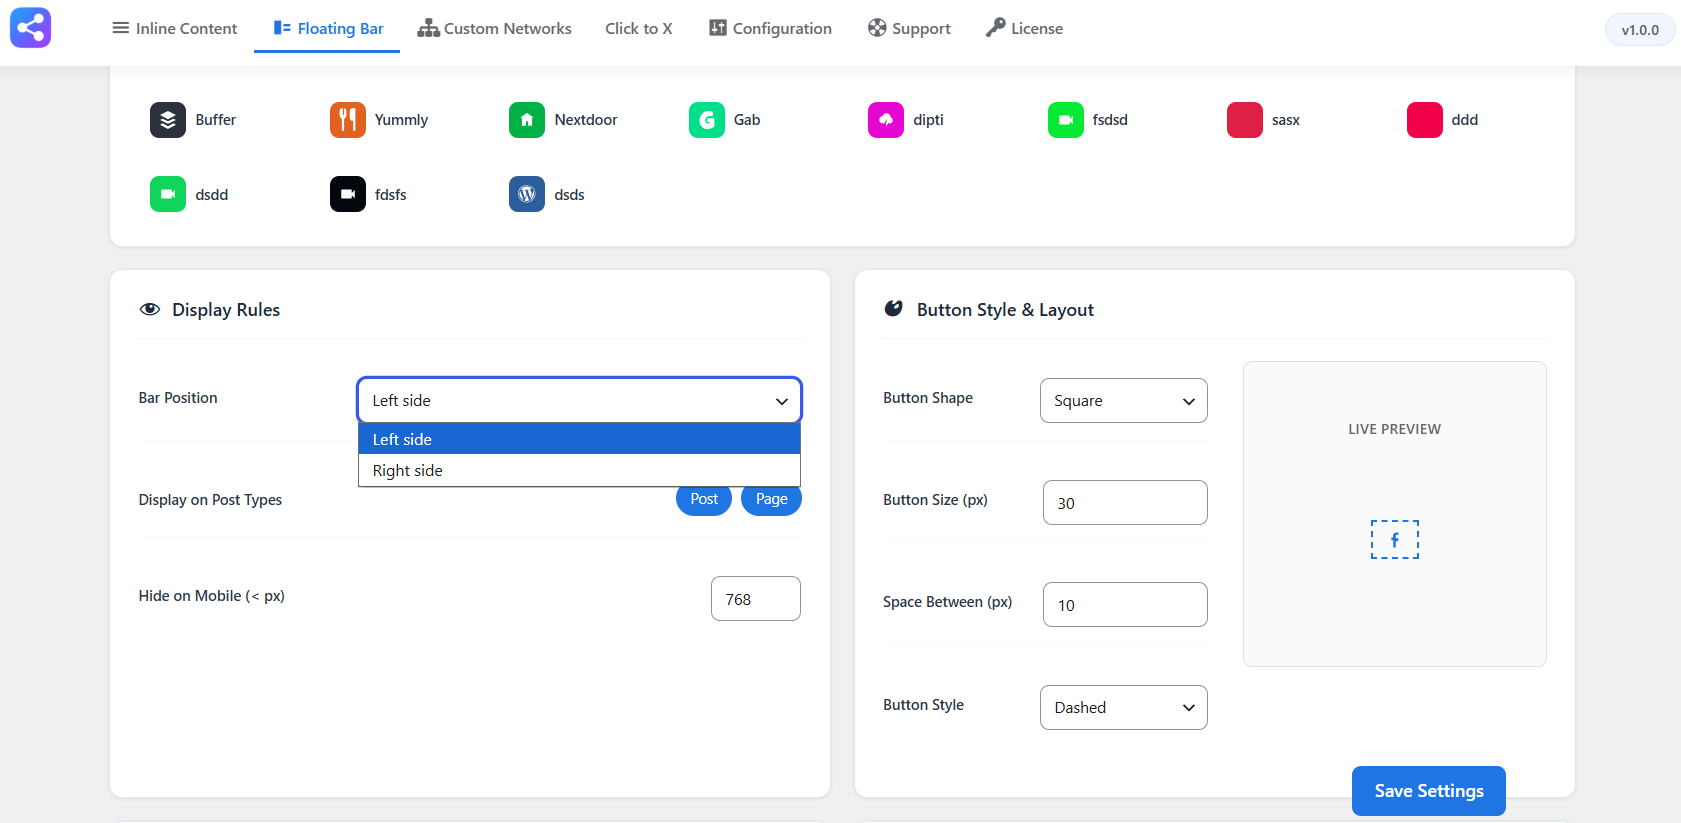Open the Inline Content tab
Viewport: 1681px width, 823px height.
(175, 28)
